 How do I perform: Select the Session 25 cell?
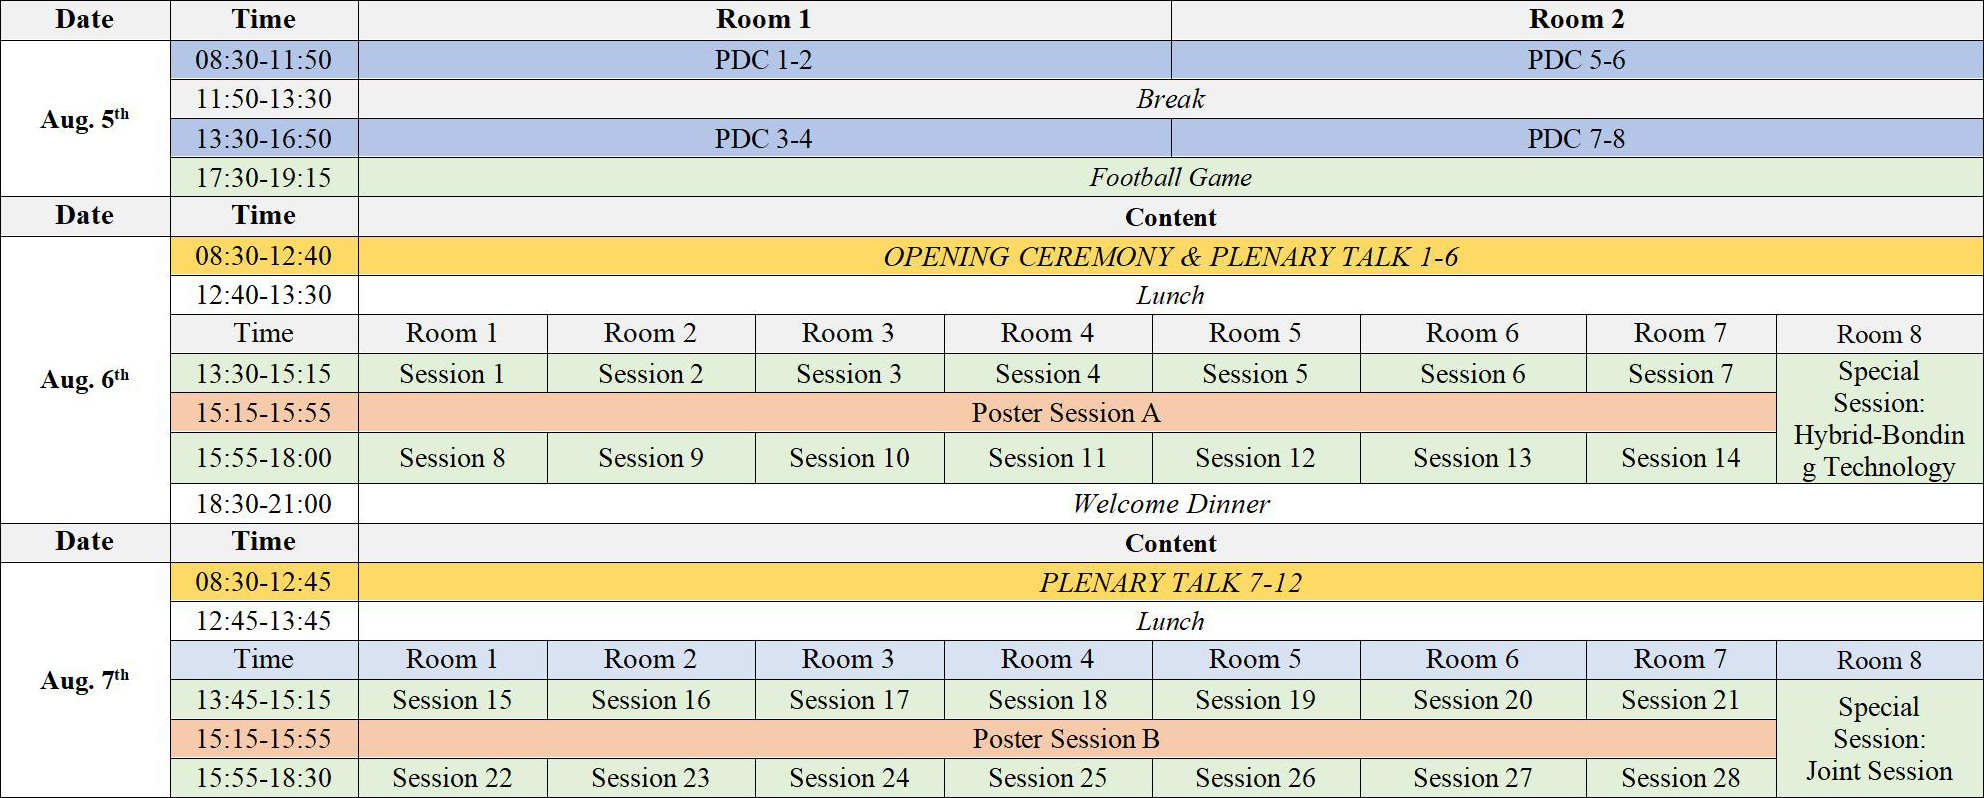pyautogui.click(x=1048, y=777)
